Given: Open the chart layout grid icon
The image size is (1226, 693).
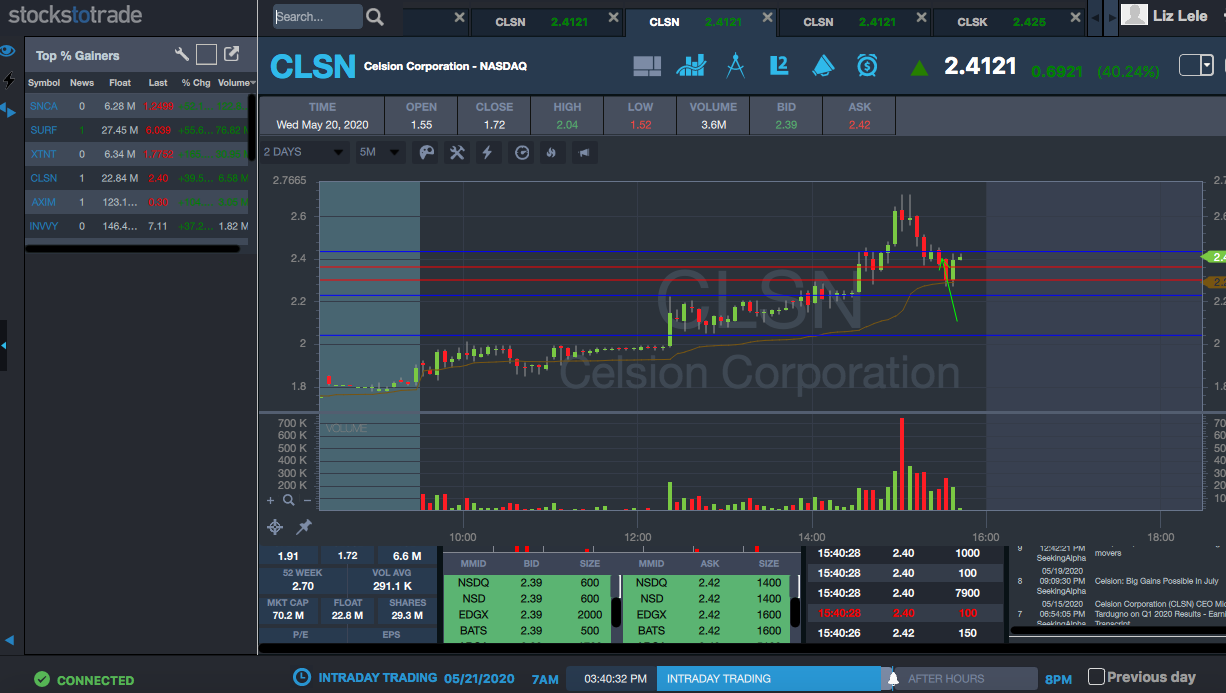Looking at the screenshot, I should 647,66.
